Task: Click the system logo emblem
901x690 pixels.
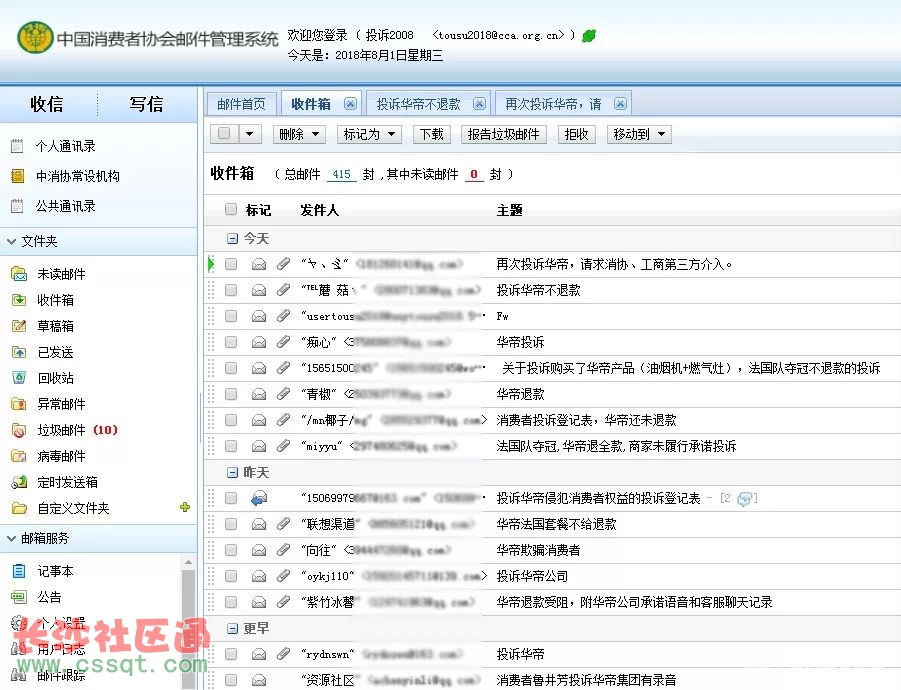Action: pos(36,37)
